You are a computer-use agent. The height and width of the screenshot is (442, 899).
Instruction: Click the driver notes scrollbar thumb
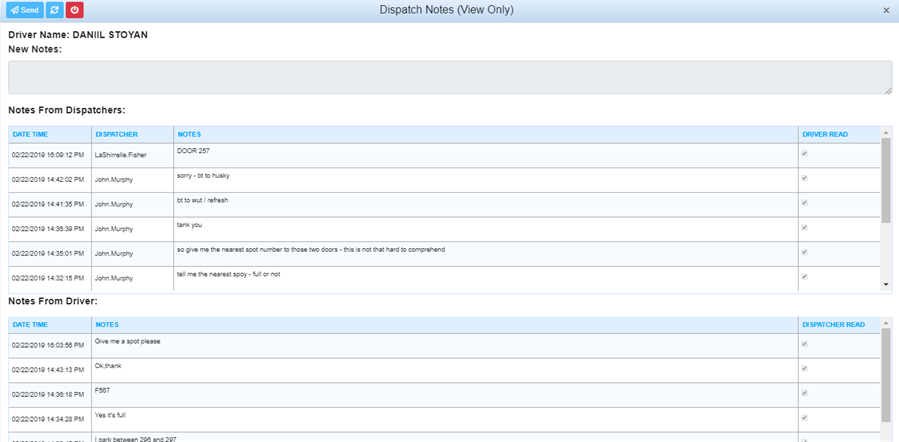[886, 375]
